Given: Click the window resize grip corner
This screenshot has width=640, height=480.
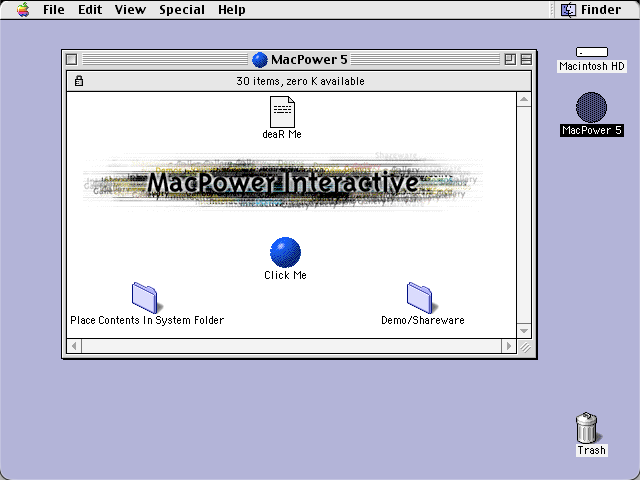Looking at the screenshot, I should tap(525, 347).
